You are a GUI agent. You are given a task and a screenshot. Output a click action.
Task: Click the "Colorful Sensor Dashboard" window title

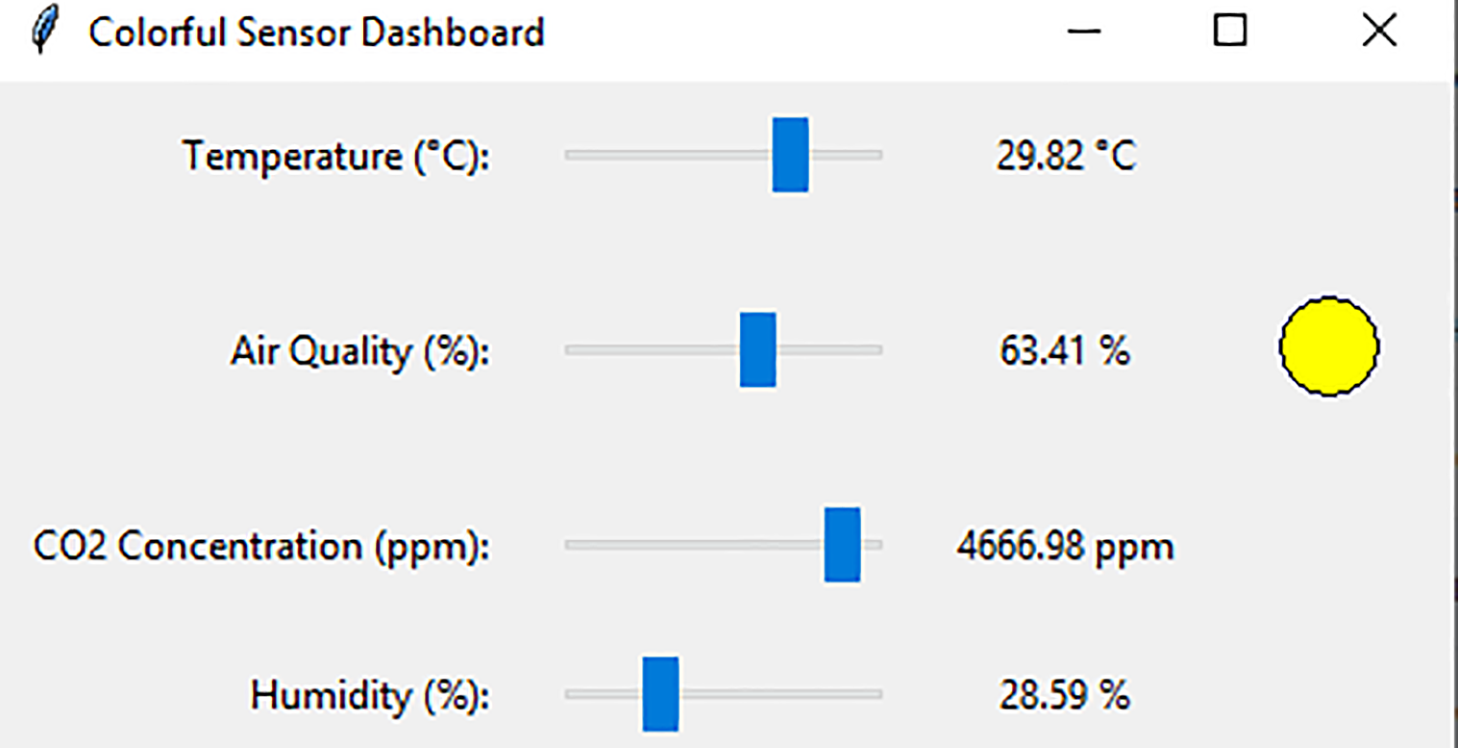point(316,32)
